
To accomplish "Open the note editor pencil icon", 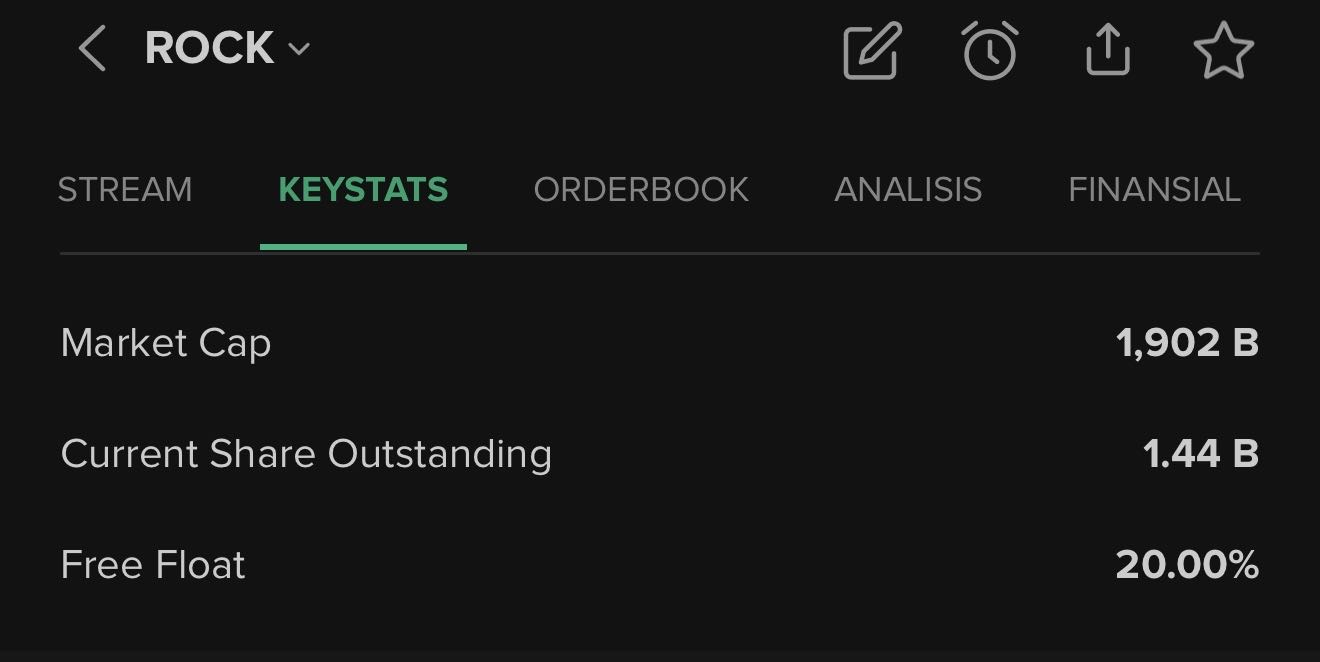I will pos(872,51).
